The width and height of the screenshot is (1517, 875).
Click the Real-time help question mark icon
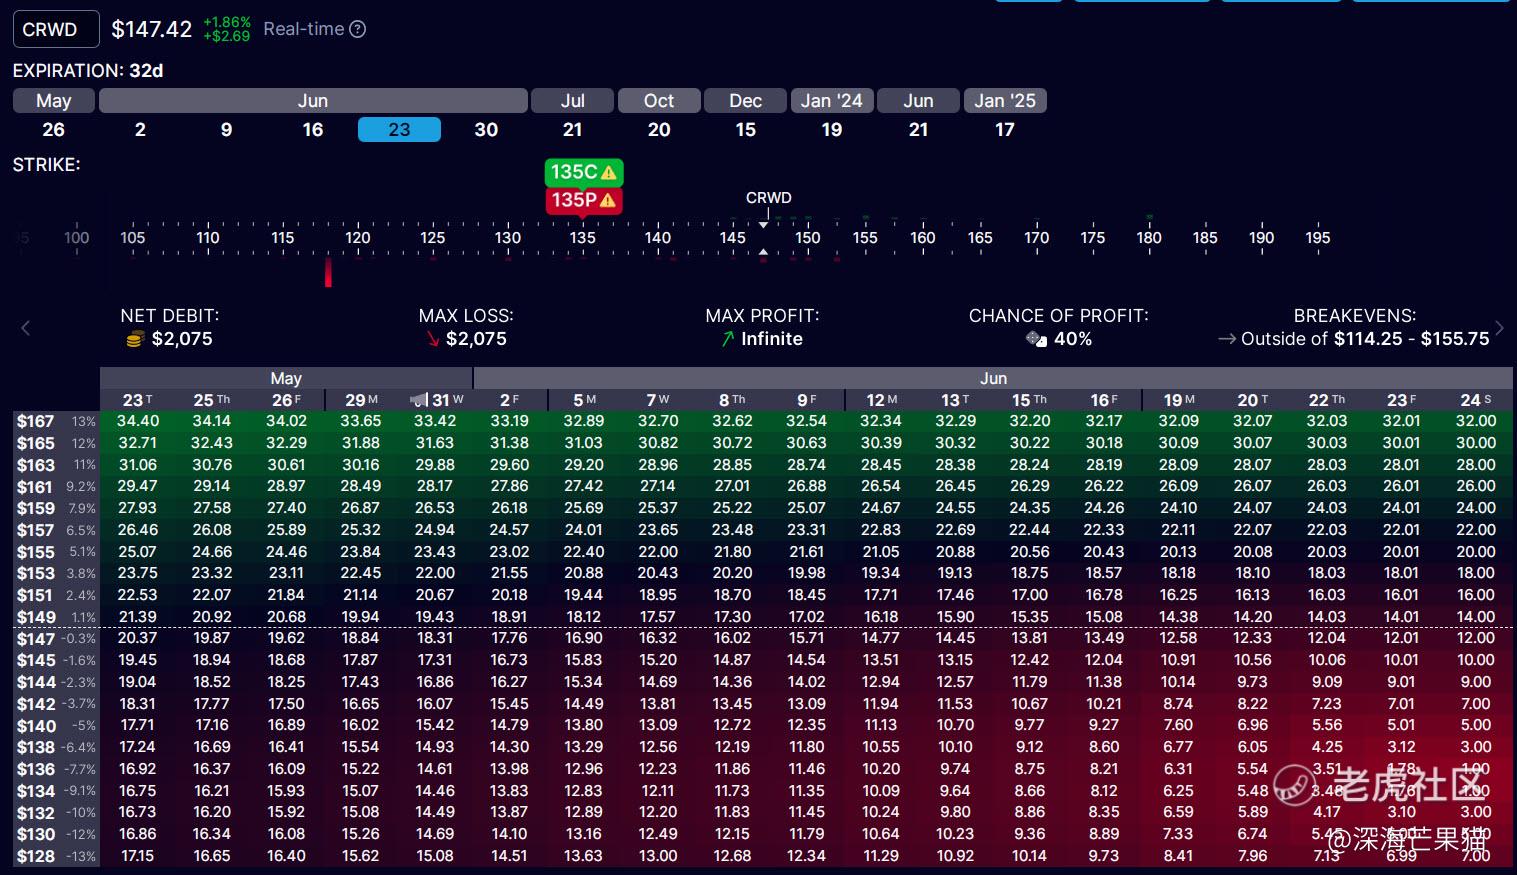(x=357, y=30)
